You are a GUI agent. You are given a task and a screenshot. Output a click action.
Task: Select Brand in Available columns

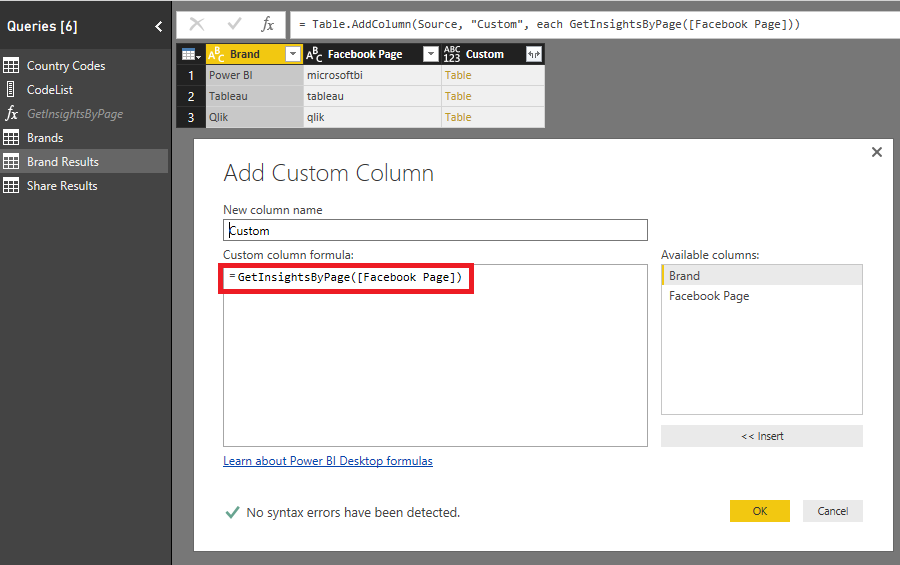(762, 276)
